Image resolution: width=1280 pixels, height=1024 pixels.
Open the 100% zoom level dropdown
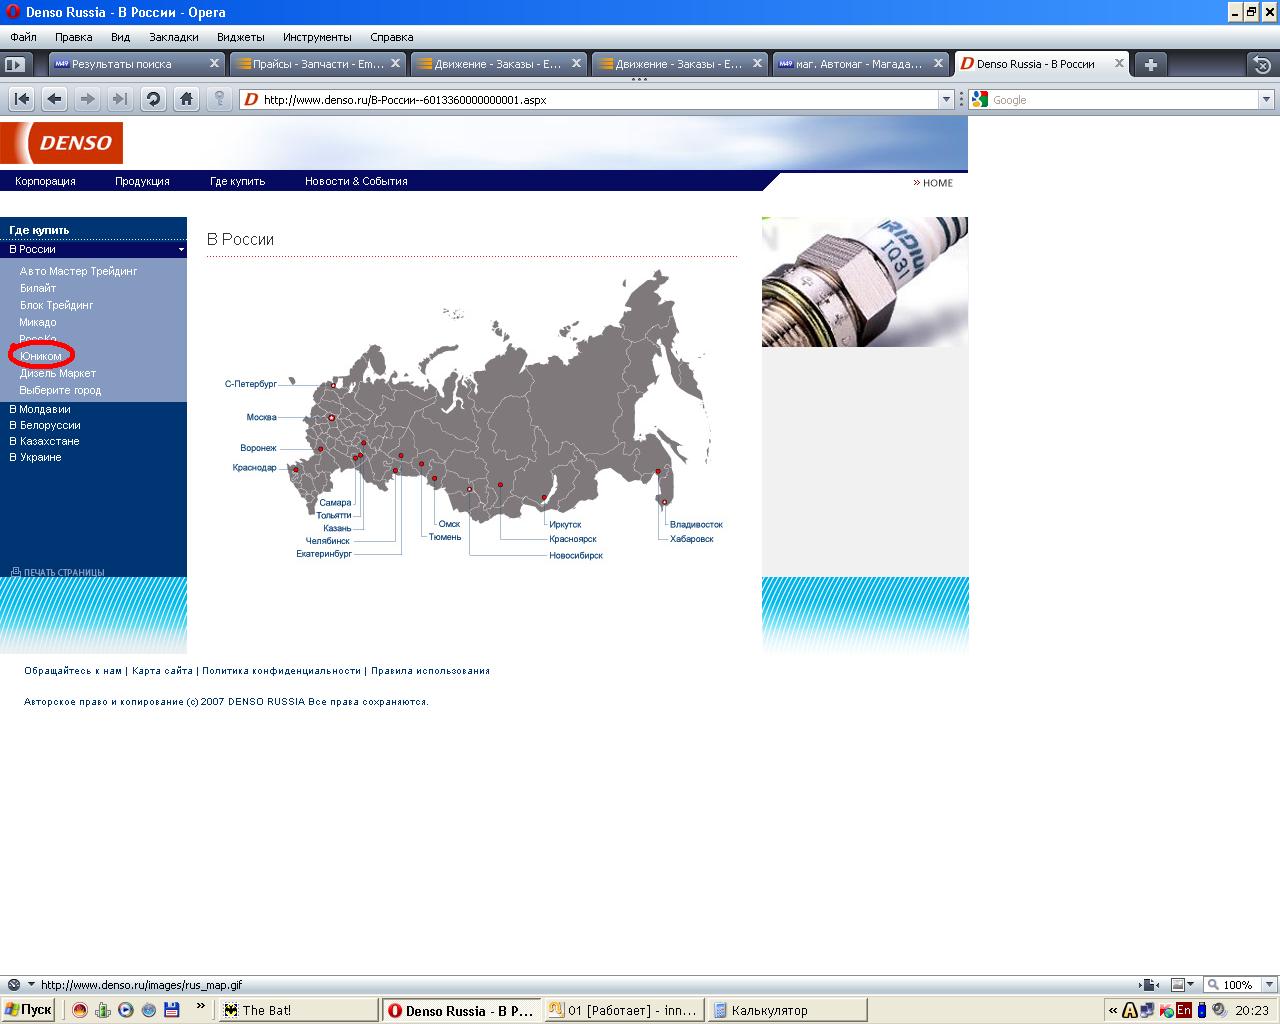1270,985
